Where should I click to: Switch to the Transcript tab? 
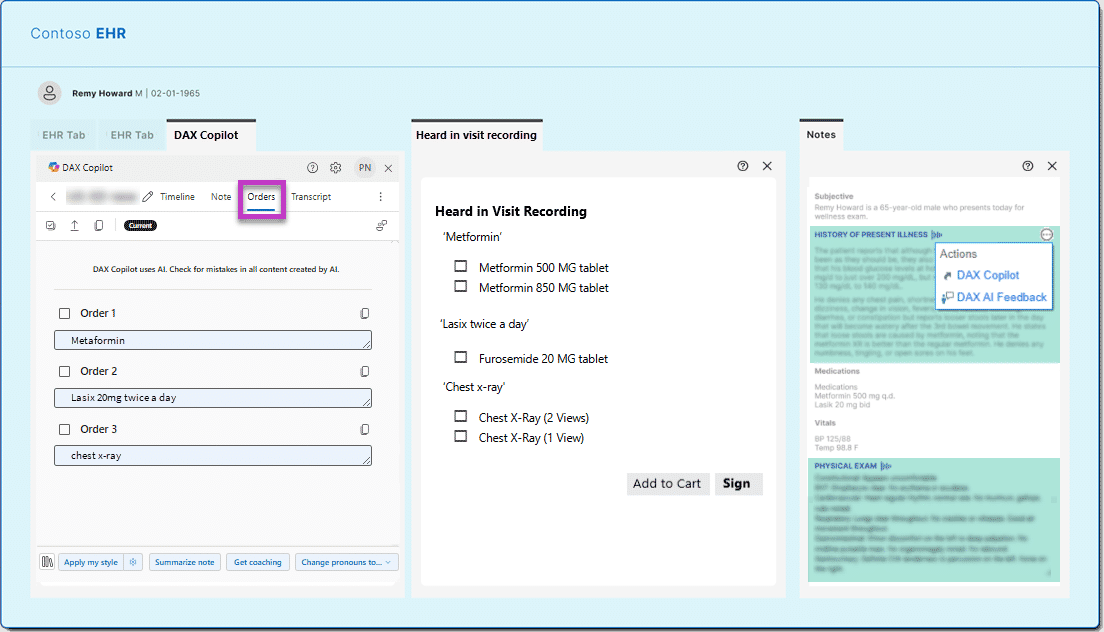point(311,196)
